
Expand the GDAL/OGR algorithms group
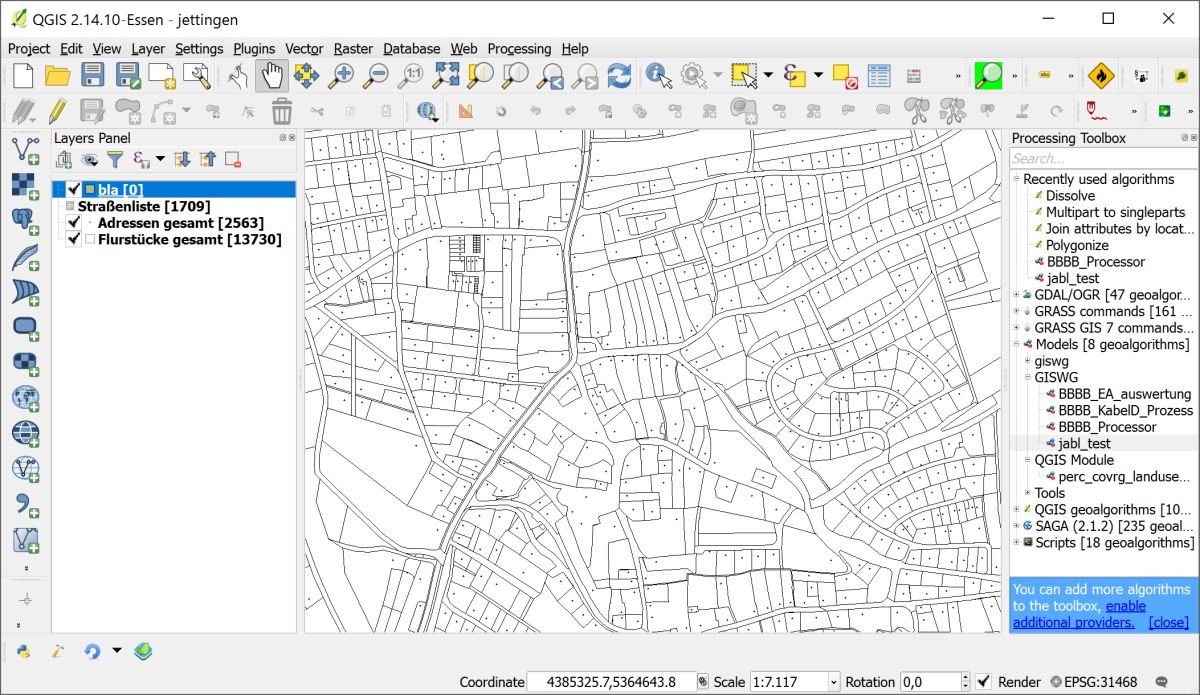(x=1017, y=295)
